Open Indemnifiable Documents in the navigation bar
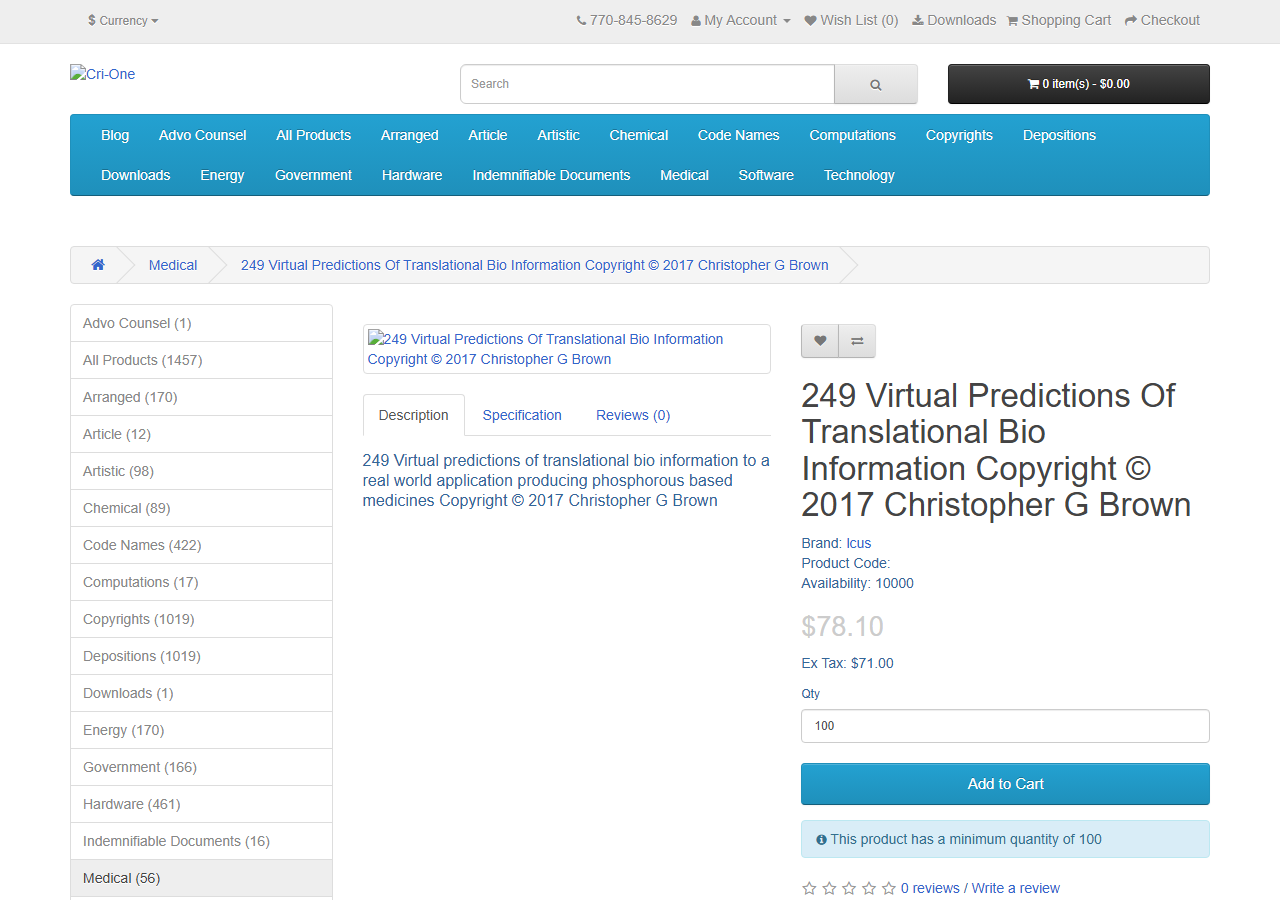Screen dimensions: 1280x900 click(551, 175)
